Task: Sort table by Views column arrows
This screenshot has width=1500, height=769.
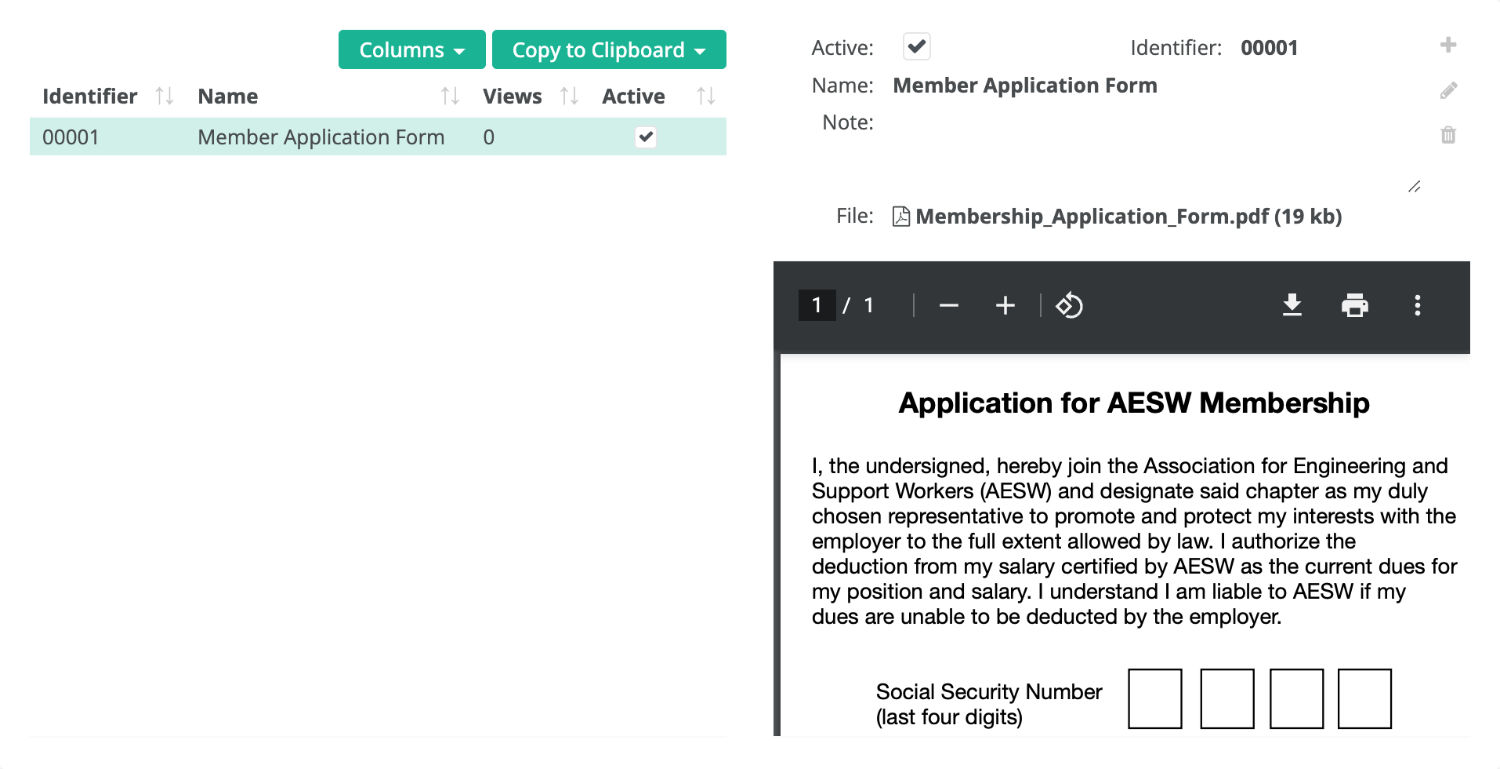Action: click(569, 96)
